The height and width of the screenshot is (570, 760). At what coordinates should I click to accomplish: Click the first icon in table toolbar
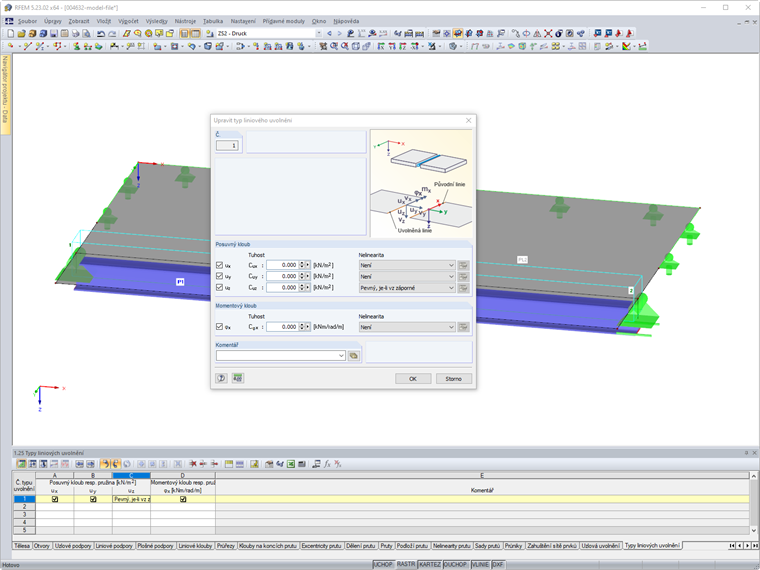click(21, 464)
